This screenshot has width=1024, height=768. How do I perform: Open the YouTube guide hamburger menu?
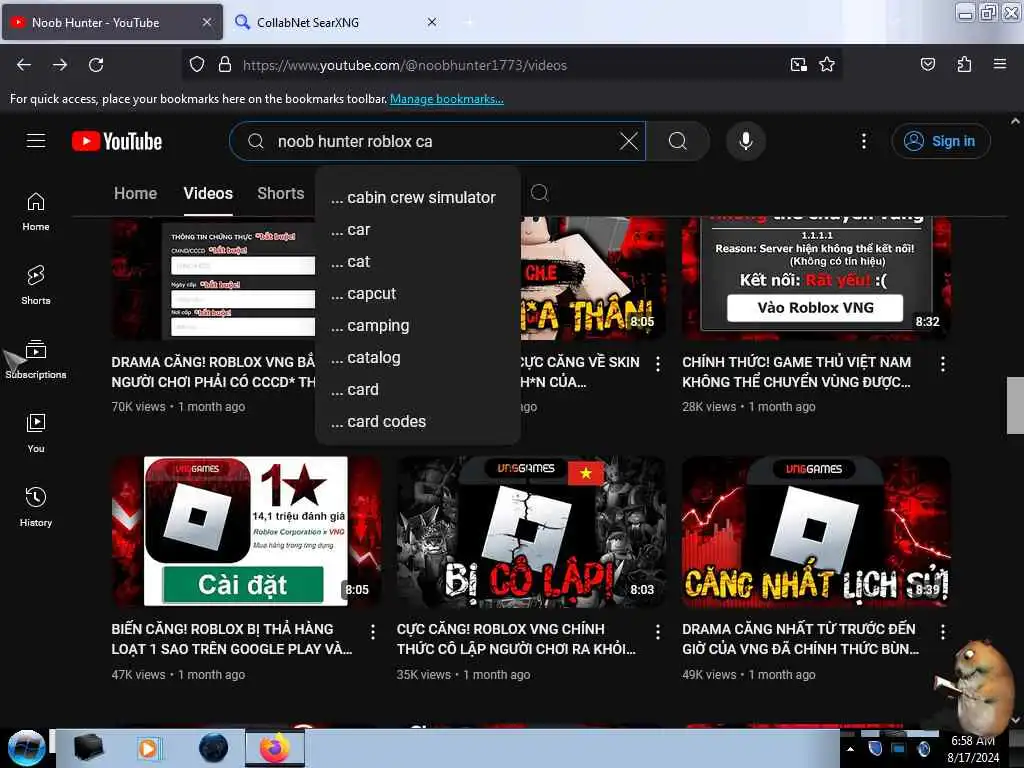tap(36, 141)
